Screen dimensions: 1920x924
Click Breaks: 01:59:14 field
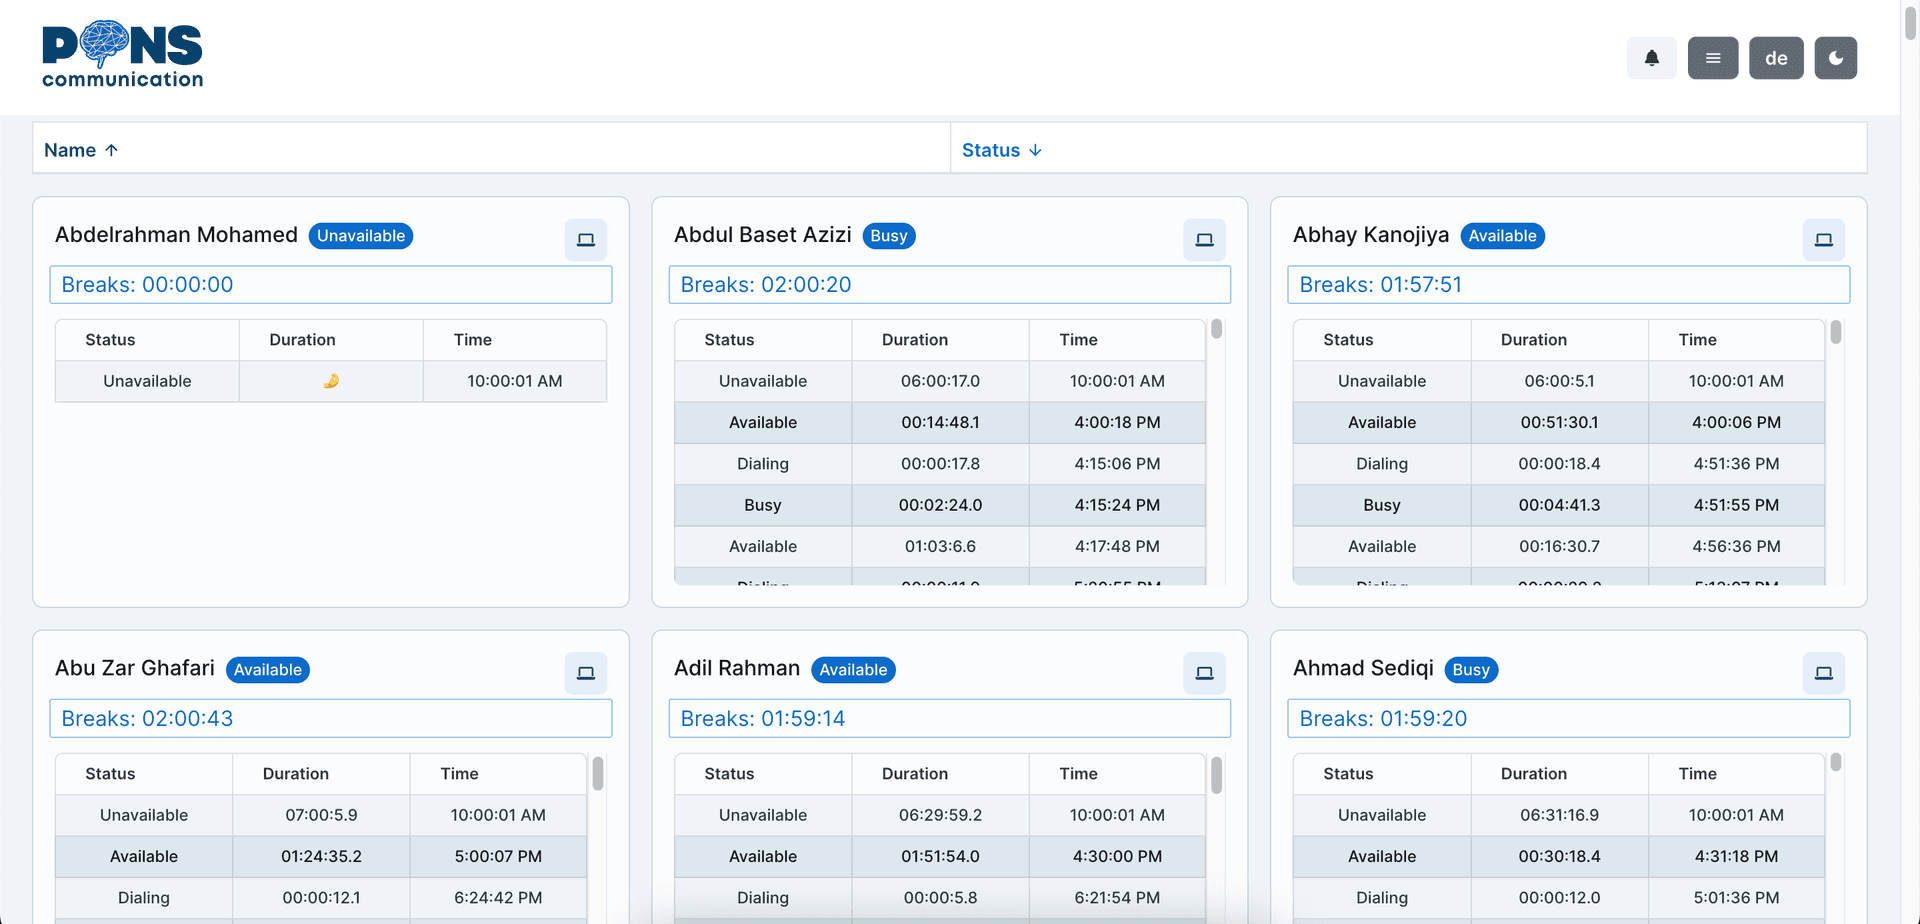pyautogui.click(x=949, y=719)
